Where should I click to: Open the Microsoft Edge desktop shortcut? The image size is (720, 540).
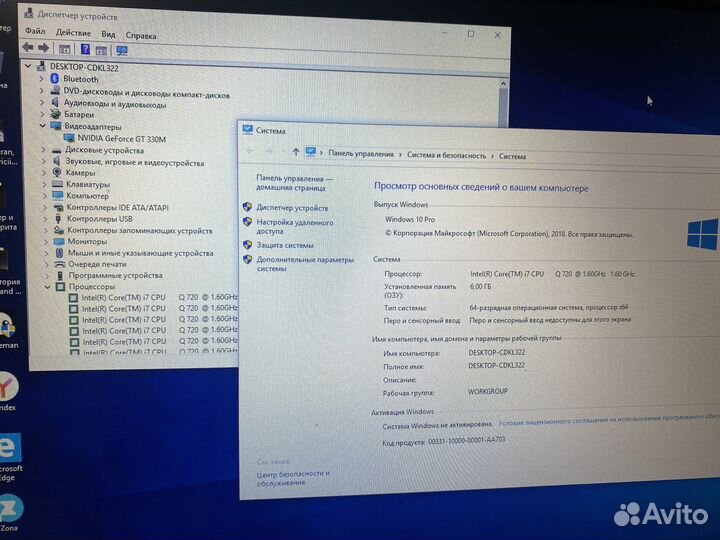tap(10, 456)
